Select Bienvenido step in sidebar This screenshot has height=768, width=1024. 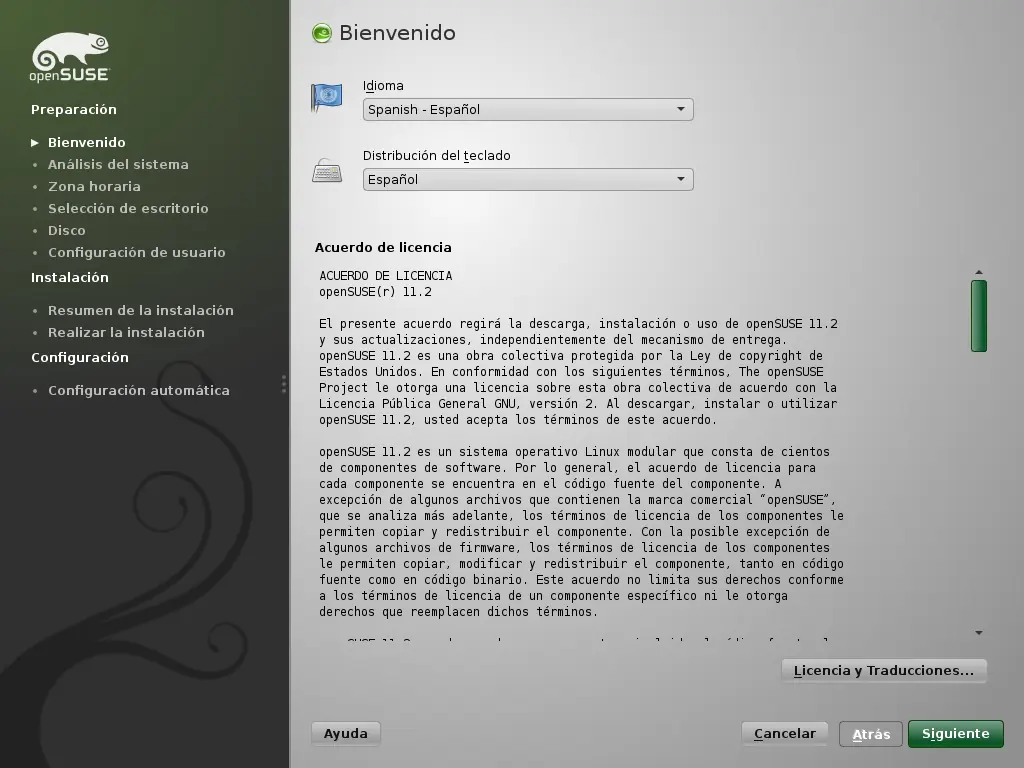86,142
